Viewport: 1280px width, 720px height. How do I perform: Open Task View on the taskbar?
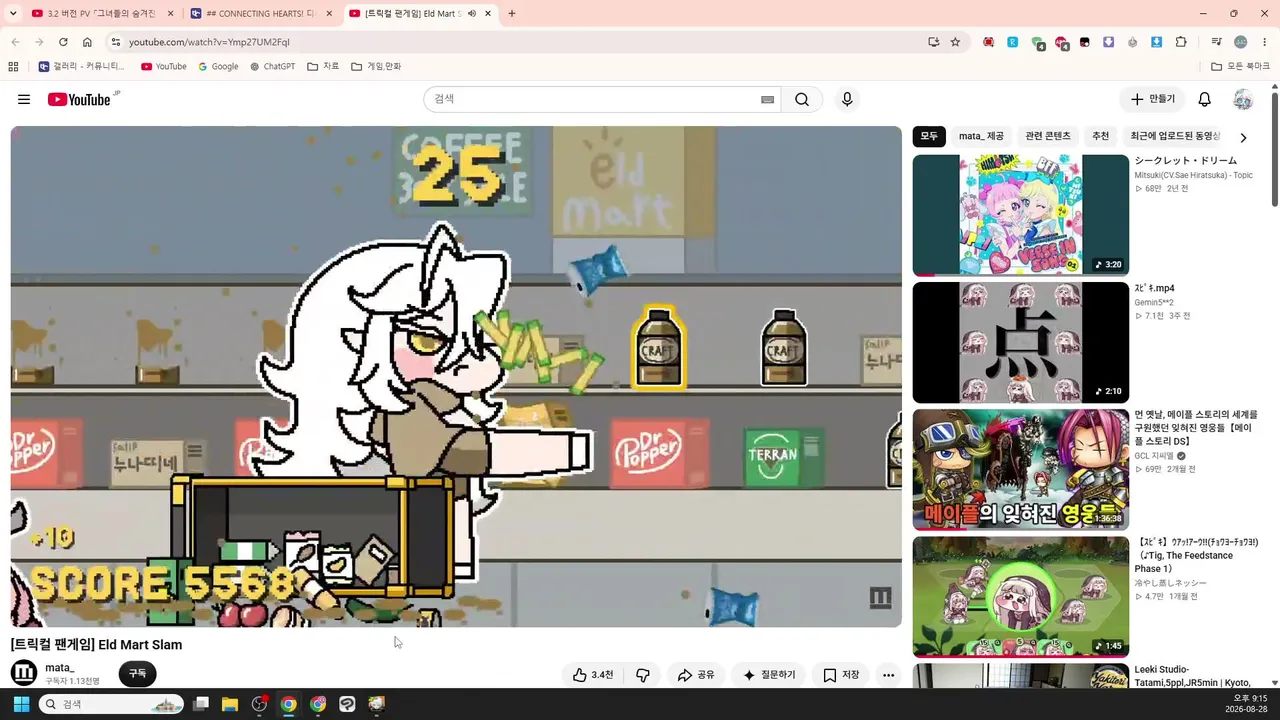coord(201,704)
